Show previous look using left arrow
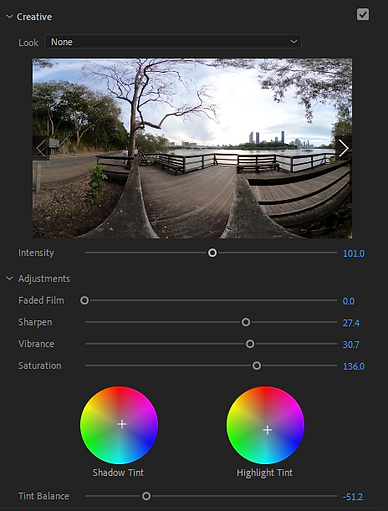 pyautogui.click(x=41, y=148)
